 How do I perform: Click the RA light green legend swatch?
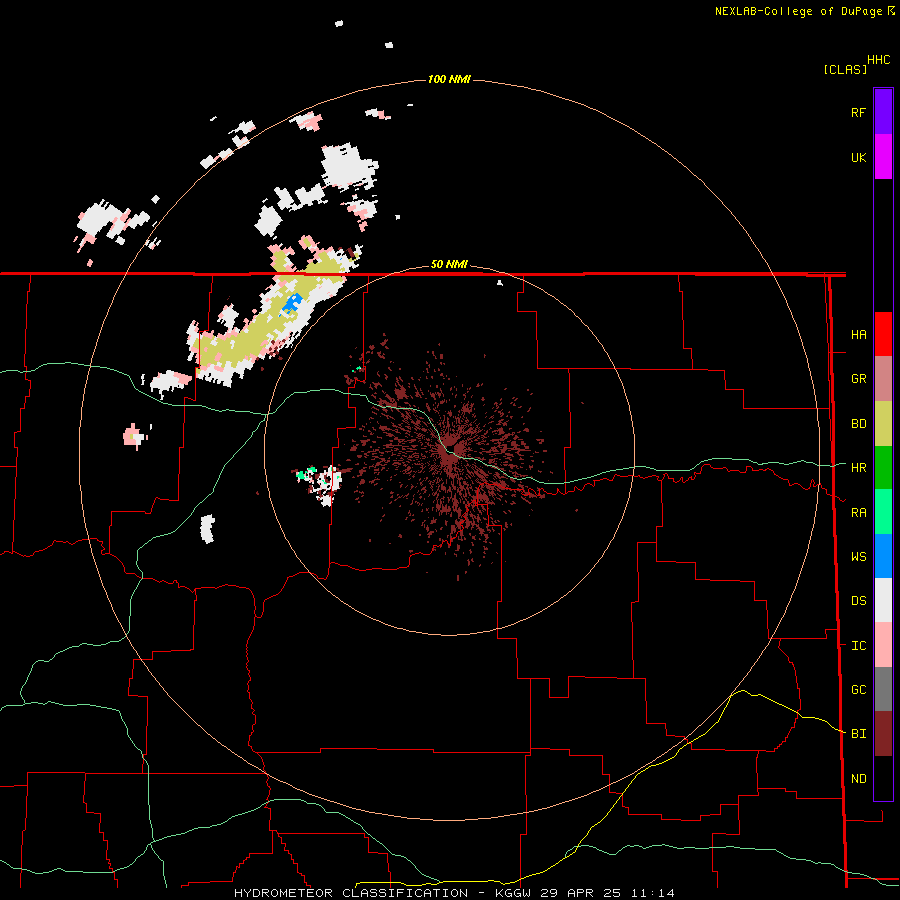tap(883, 512)
